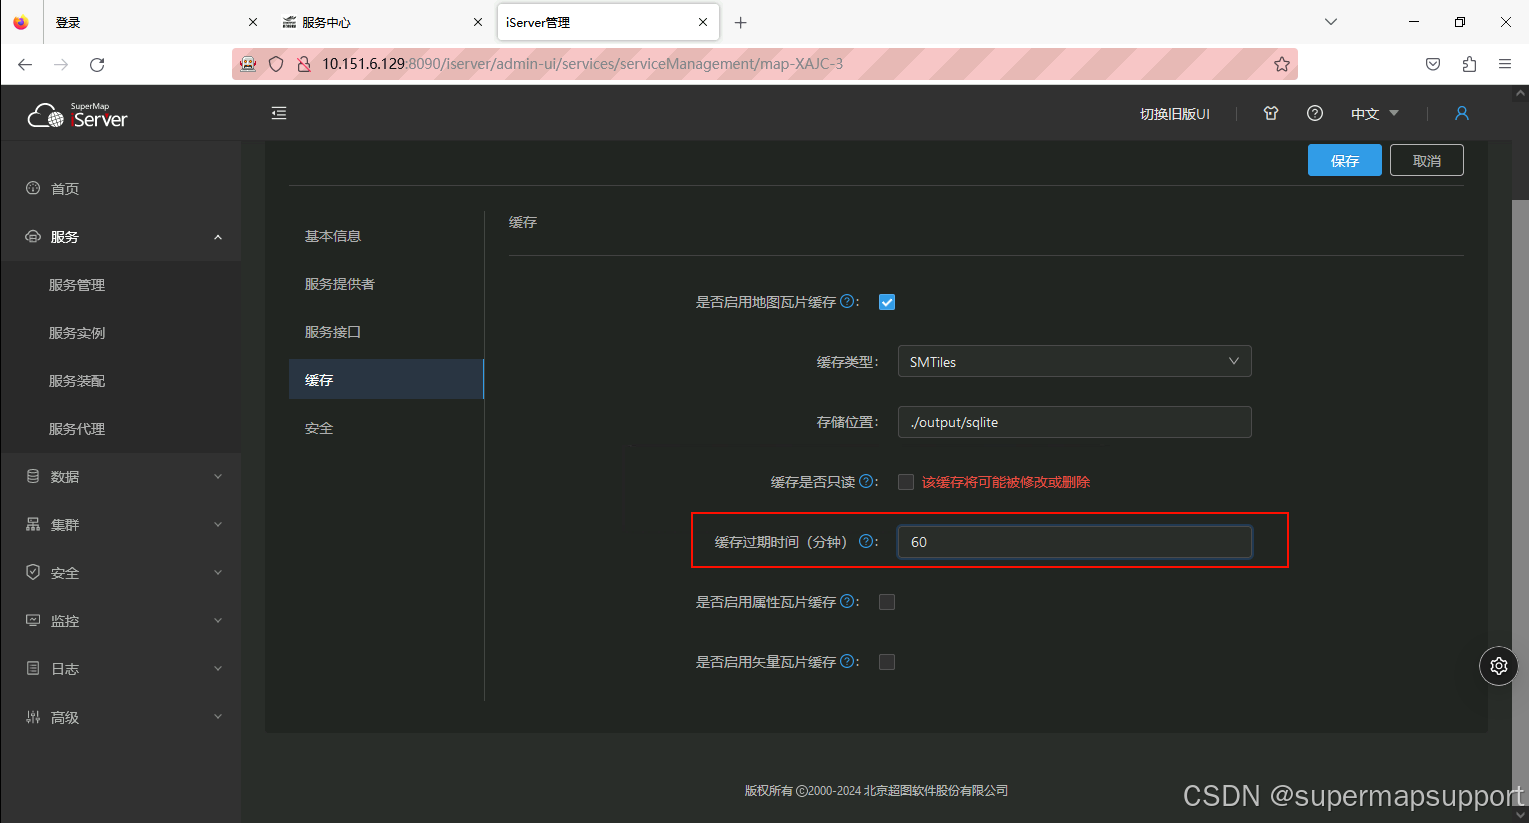
Task: Click help icon beside 是否启用地图瓦片缓存
Action: pyautogui.click(x=847, y=301)
